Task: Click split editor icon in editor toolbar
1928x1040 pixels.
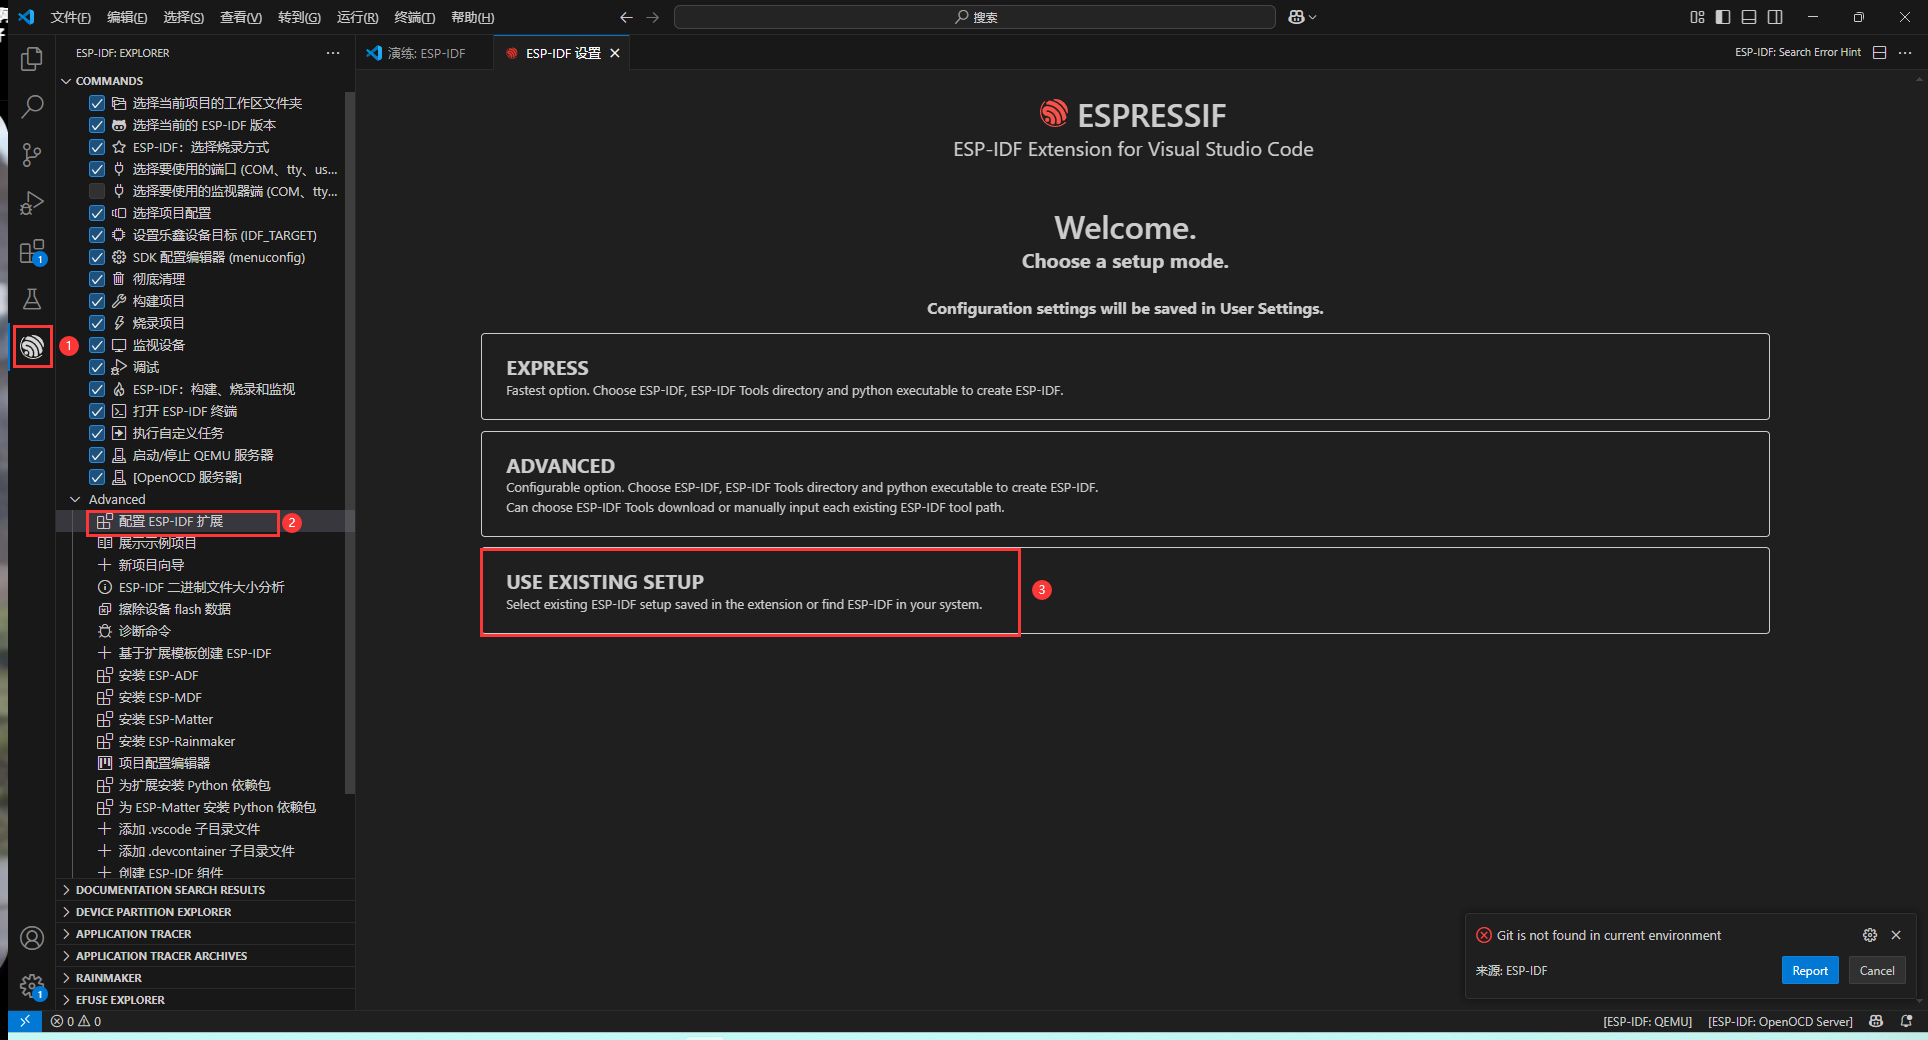Action: coord(1879,53)
